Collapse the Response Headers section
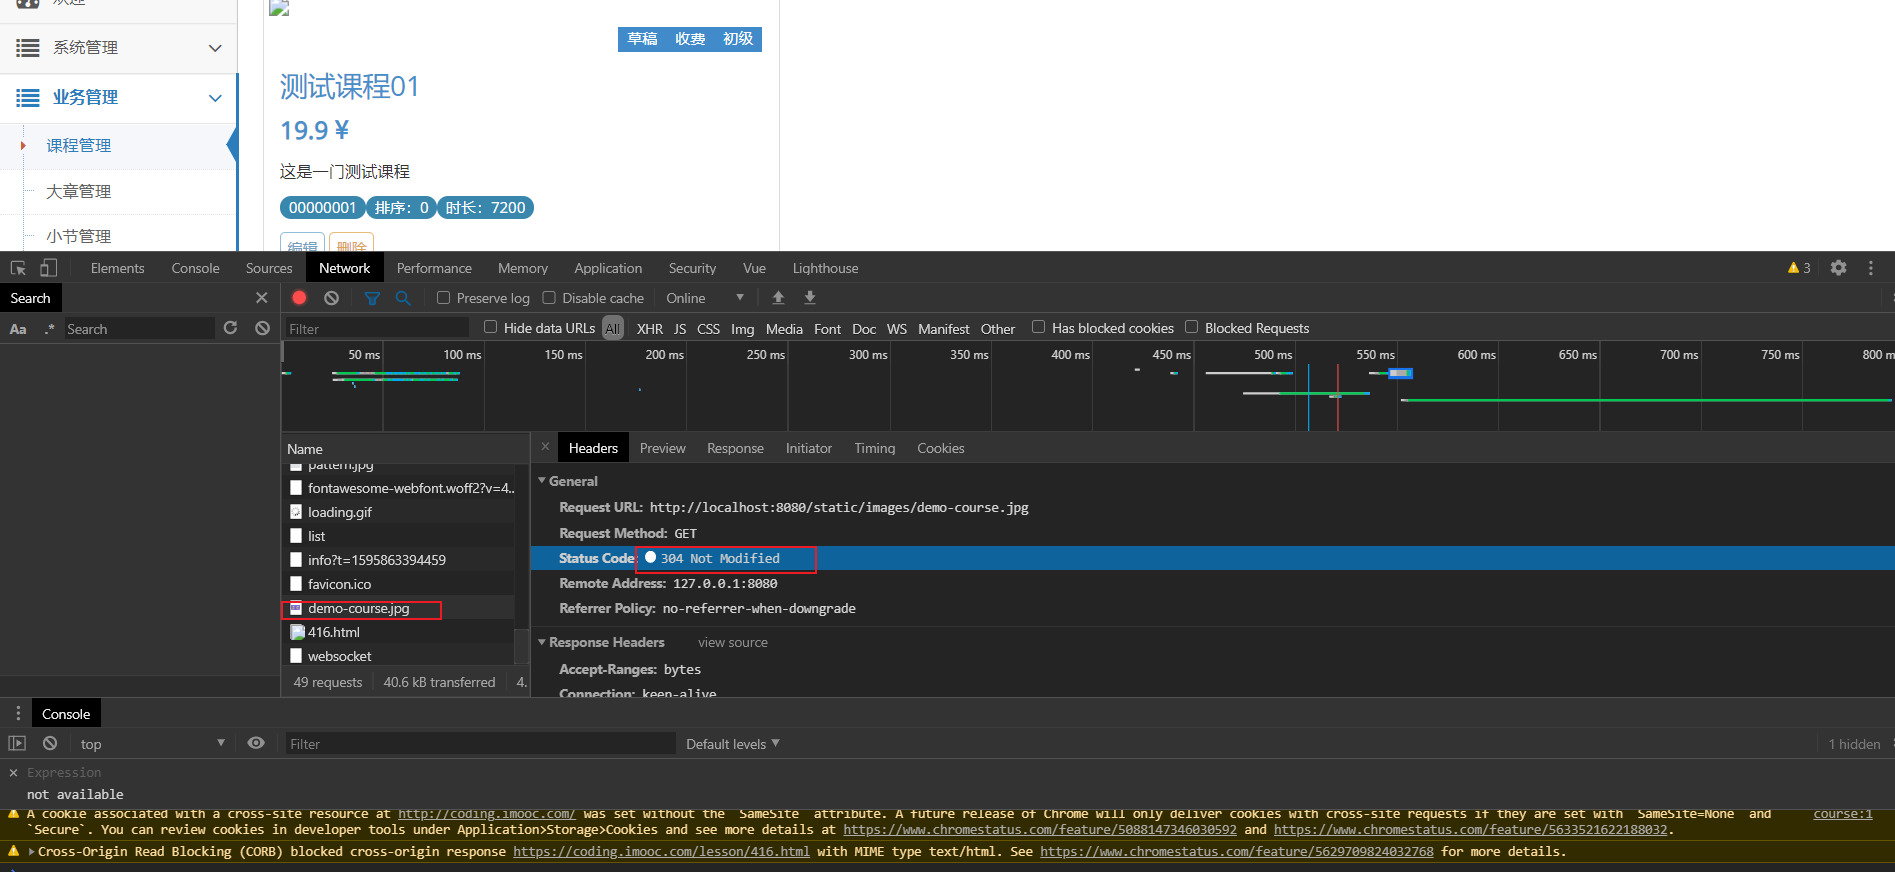This screenshot has height=872, width=1895. pyautogui.click(x=542, y=642)
